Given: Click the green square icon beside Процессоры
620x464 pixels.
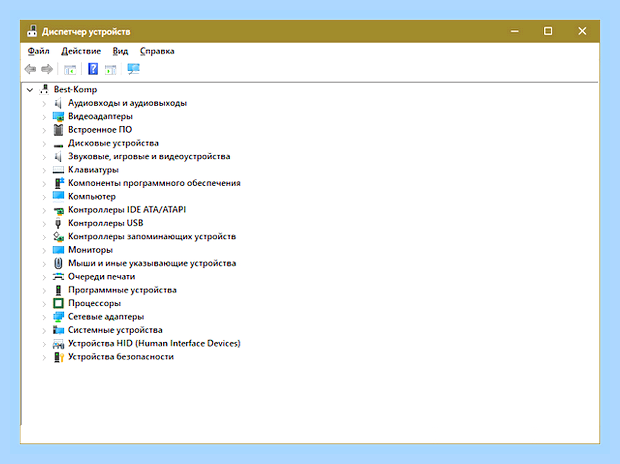Looking at the screenshot, I should 58,303.
